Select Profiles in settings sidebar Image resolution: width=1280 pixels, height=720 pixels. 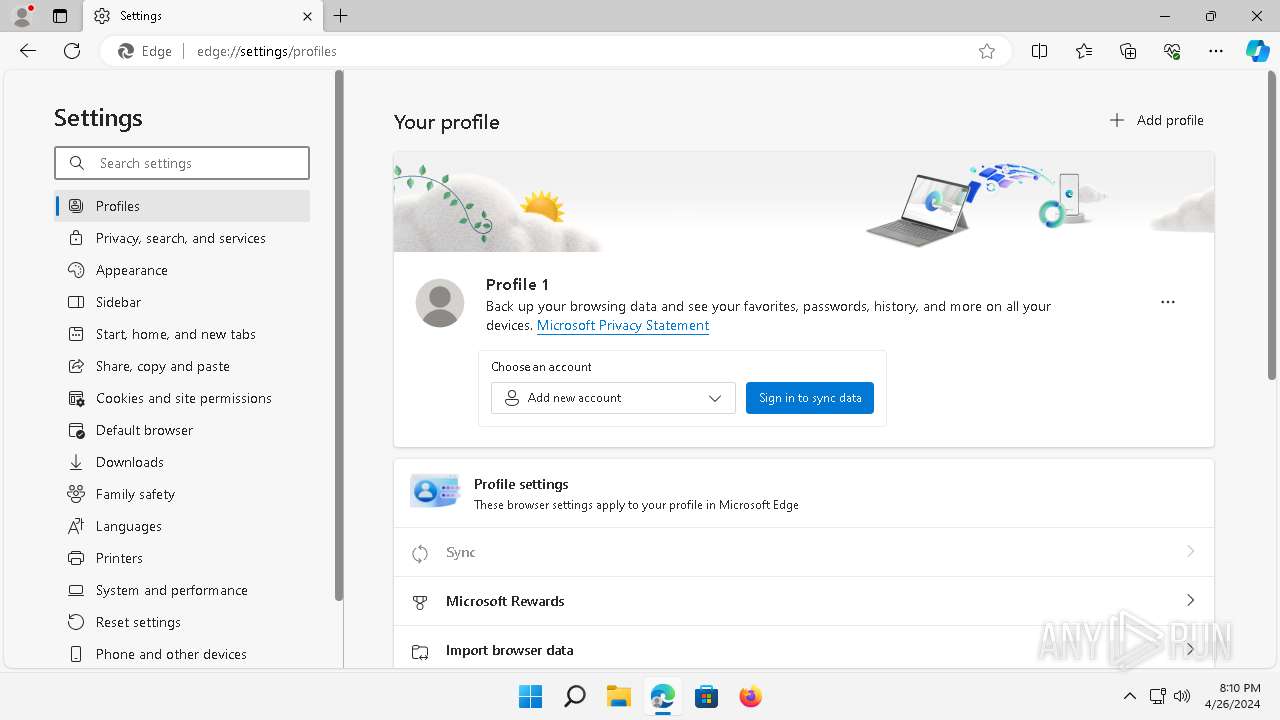[182, 206]
